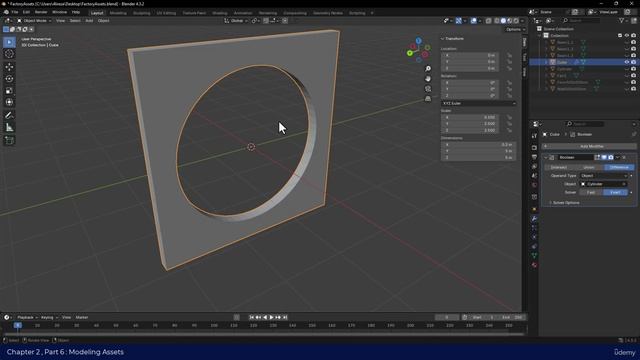This screenshot has height=360, width=640.
Task: Activate the Rotate tool
Action: tap(9, 78)
